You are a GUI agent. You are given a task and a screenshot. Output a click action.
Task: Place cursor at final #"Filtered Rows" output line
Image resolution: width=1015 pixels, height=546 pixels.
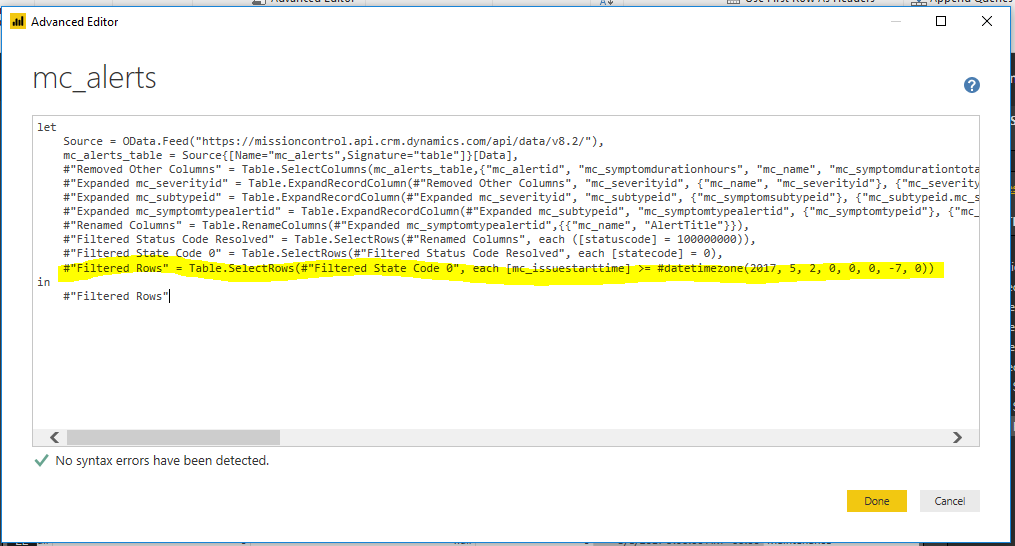[116, 296]
